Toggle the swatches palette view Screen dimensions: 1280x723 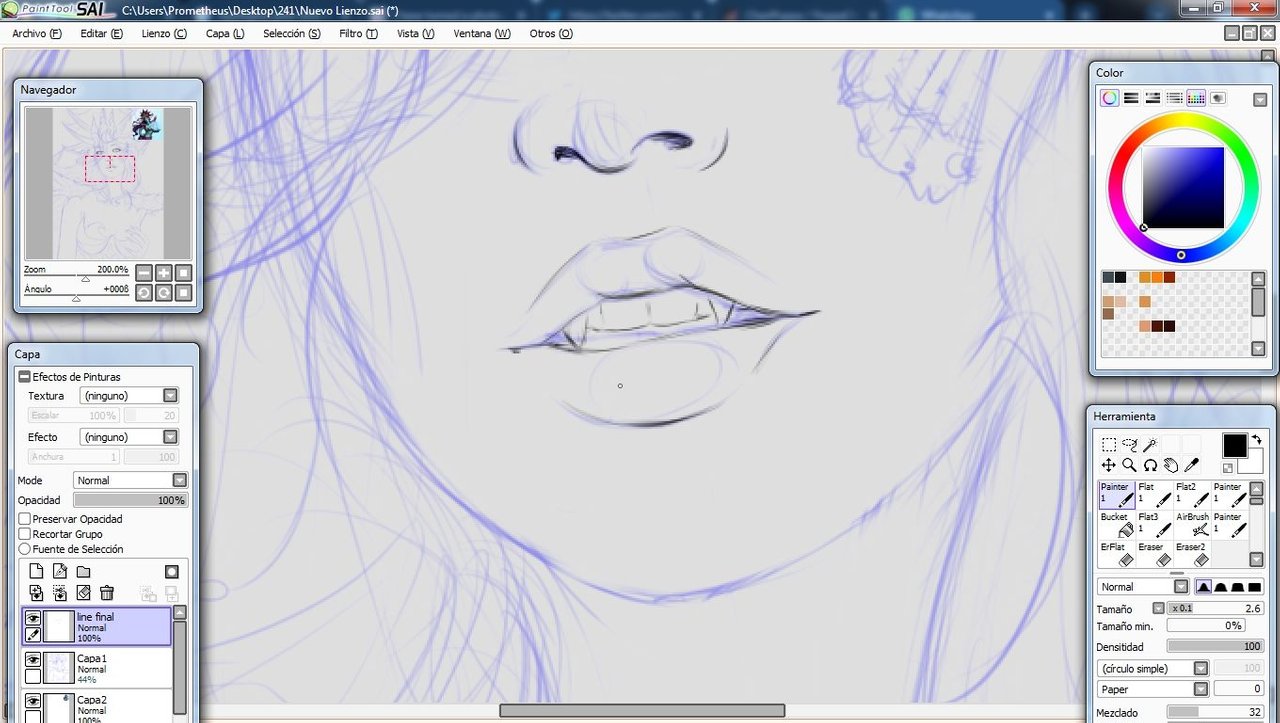click(1196, 98)
